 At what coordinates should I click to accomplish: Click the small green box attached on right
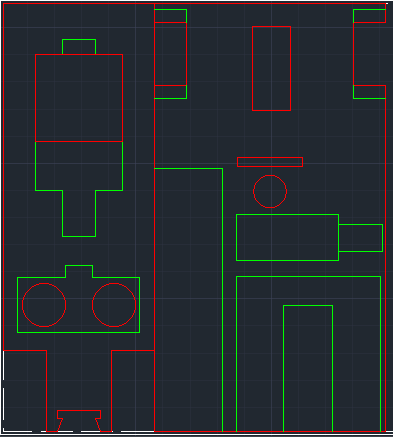click(361, 238)
